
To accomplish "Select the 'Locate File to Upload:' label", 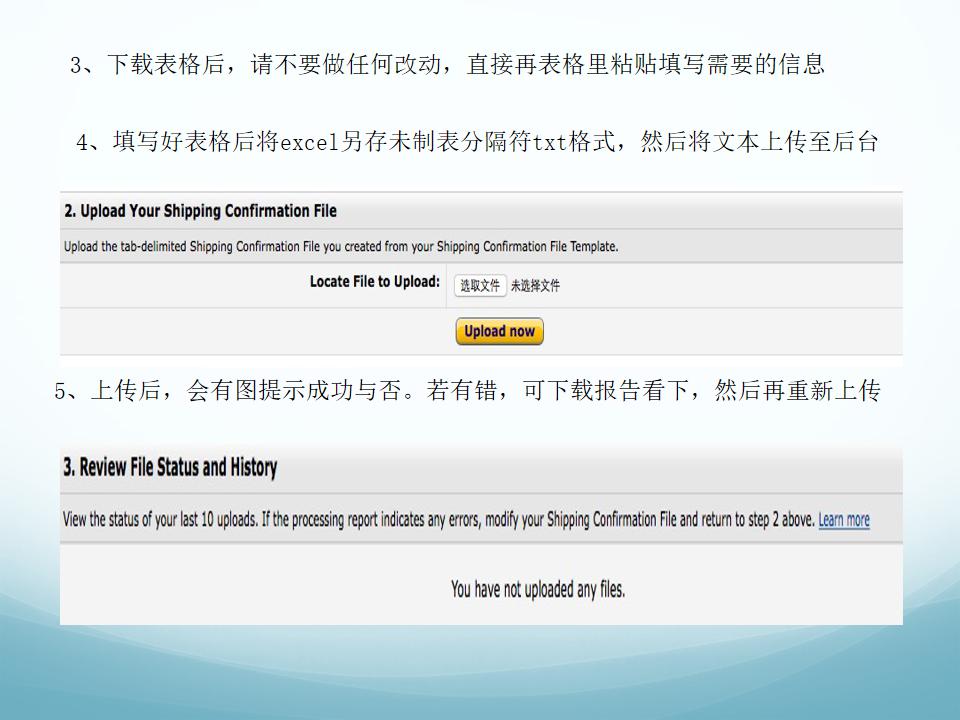I will coord(375,282).
